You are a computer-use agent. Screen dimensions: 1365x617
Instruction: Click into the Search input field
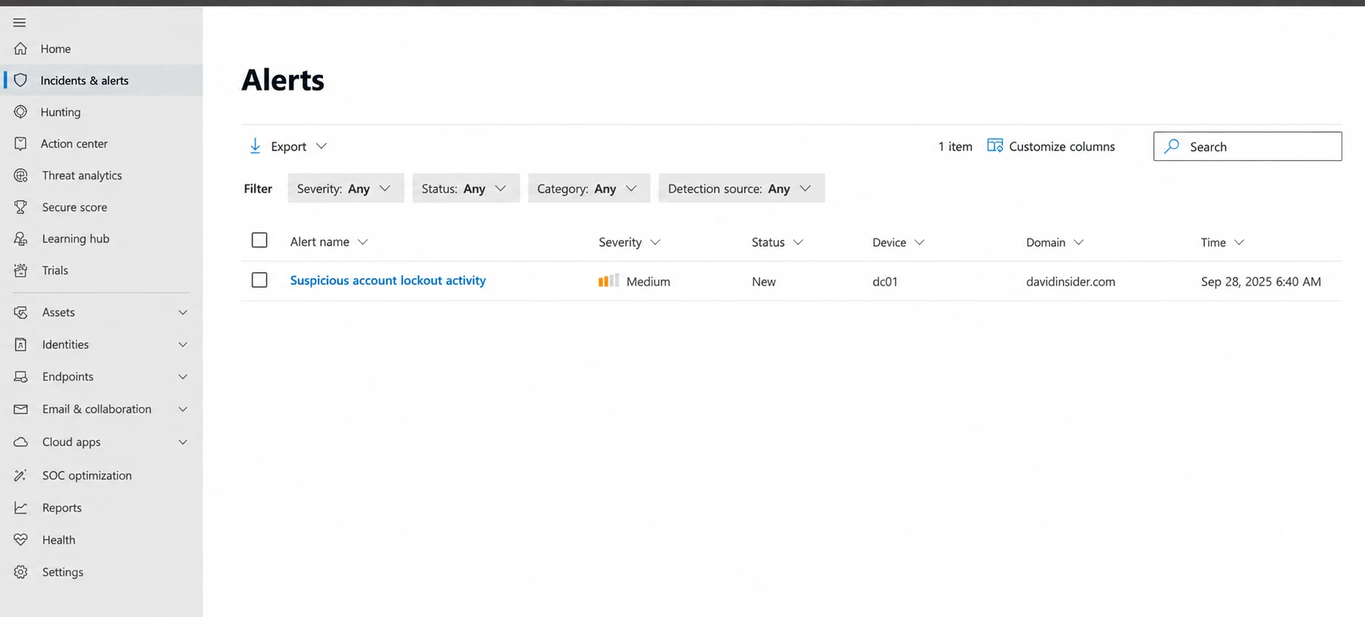point(1247,146)
